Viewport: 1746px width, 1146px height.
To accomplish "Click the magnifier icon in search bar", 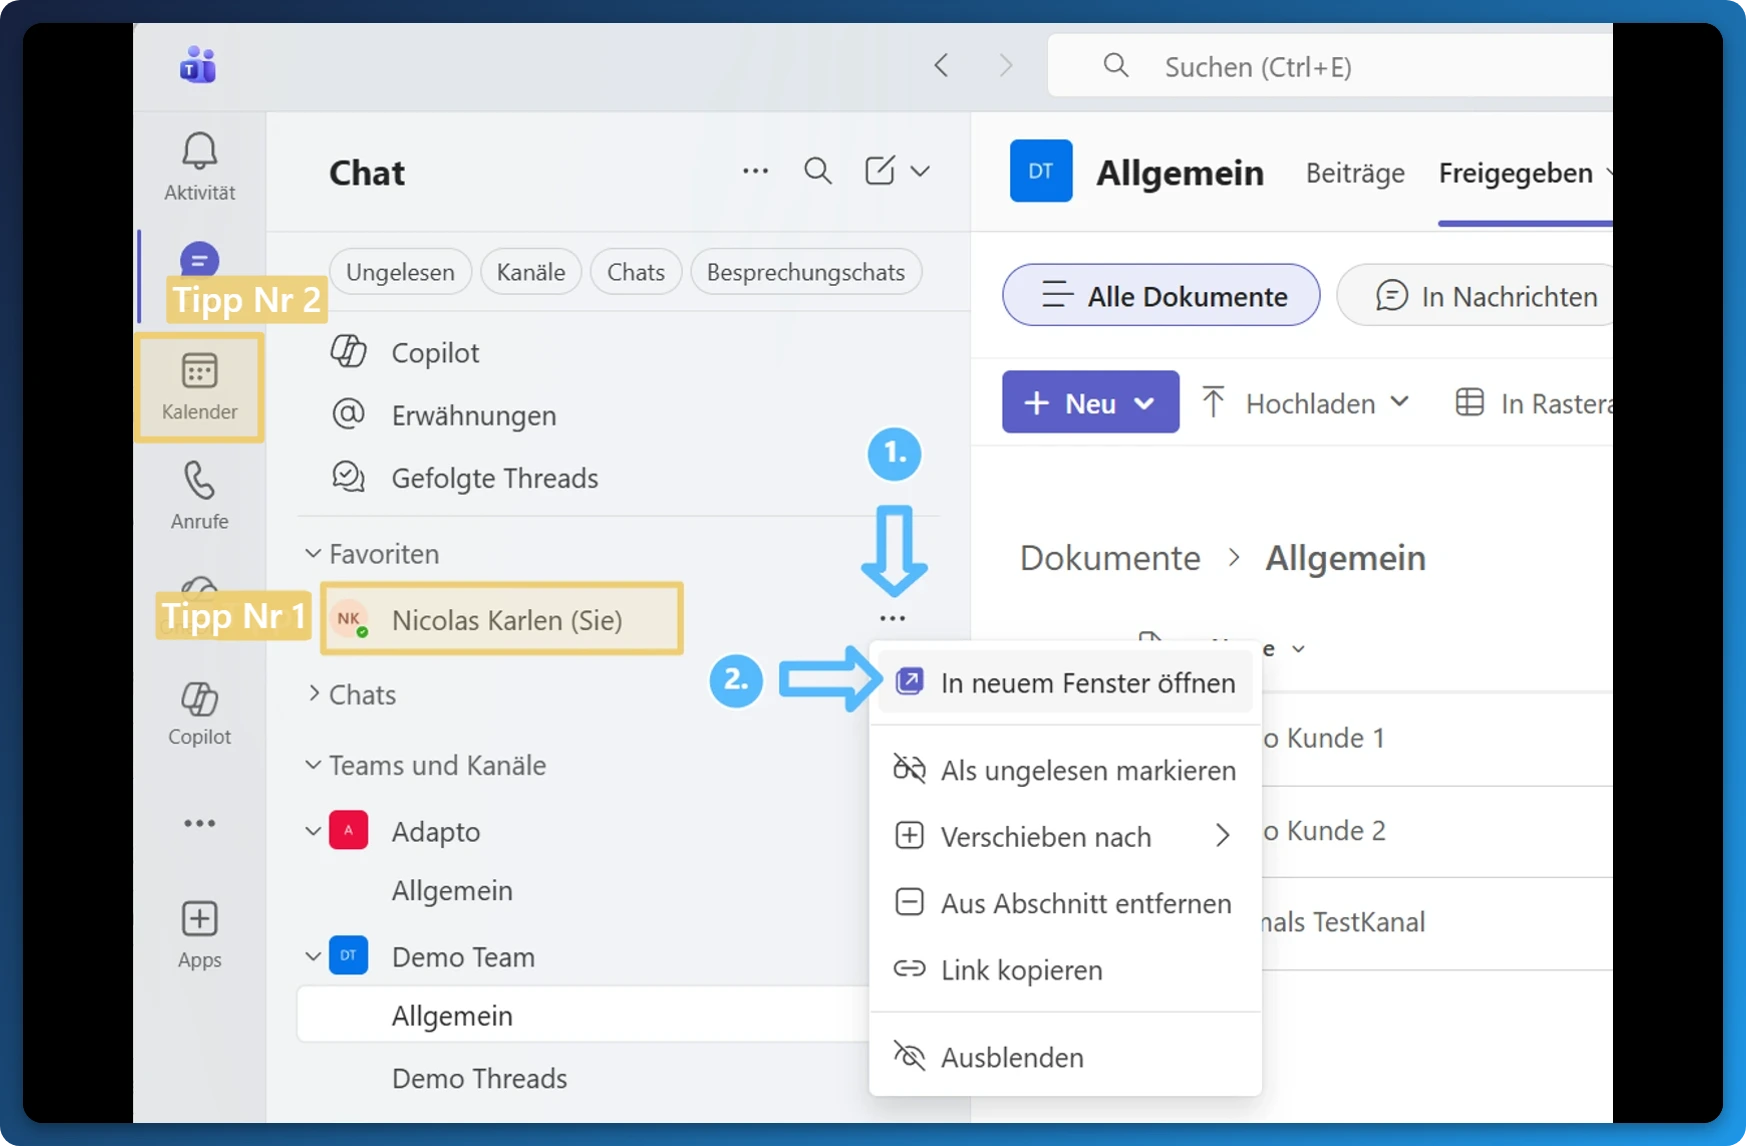I will click(x=1116, y=66).
